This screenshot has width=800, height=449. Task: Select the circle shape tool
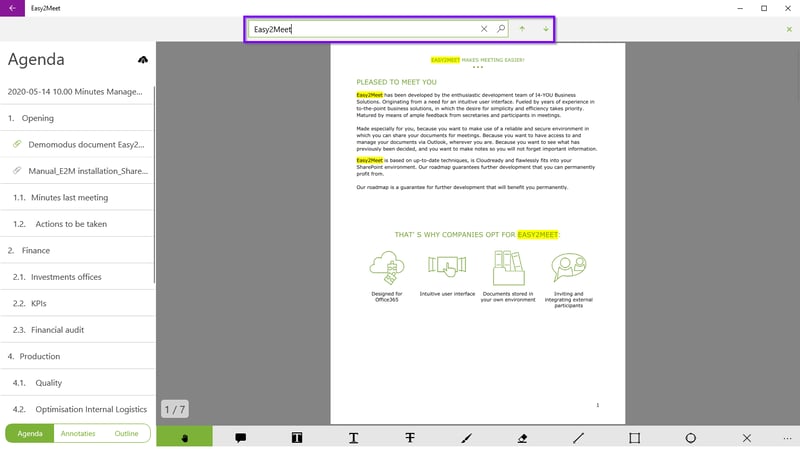click(x=691, y=437)
